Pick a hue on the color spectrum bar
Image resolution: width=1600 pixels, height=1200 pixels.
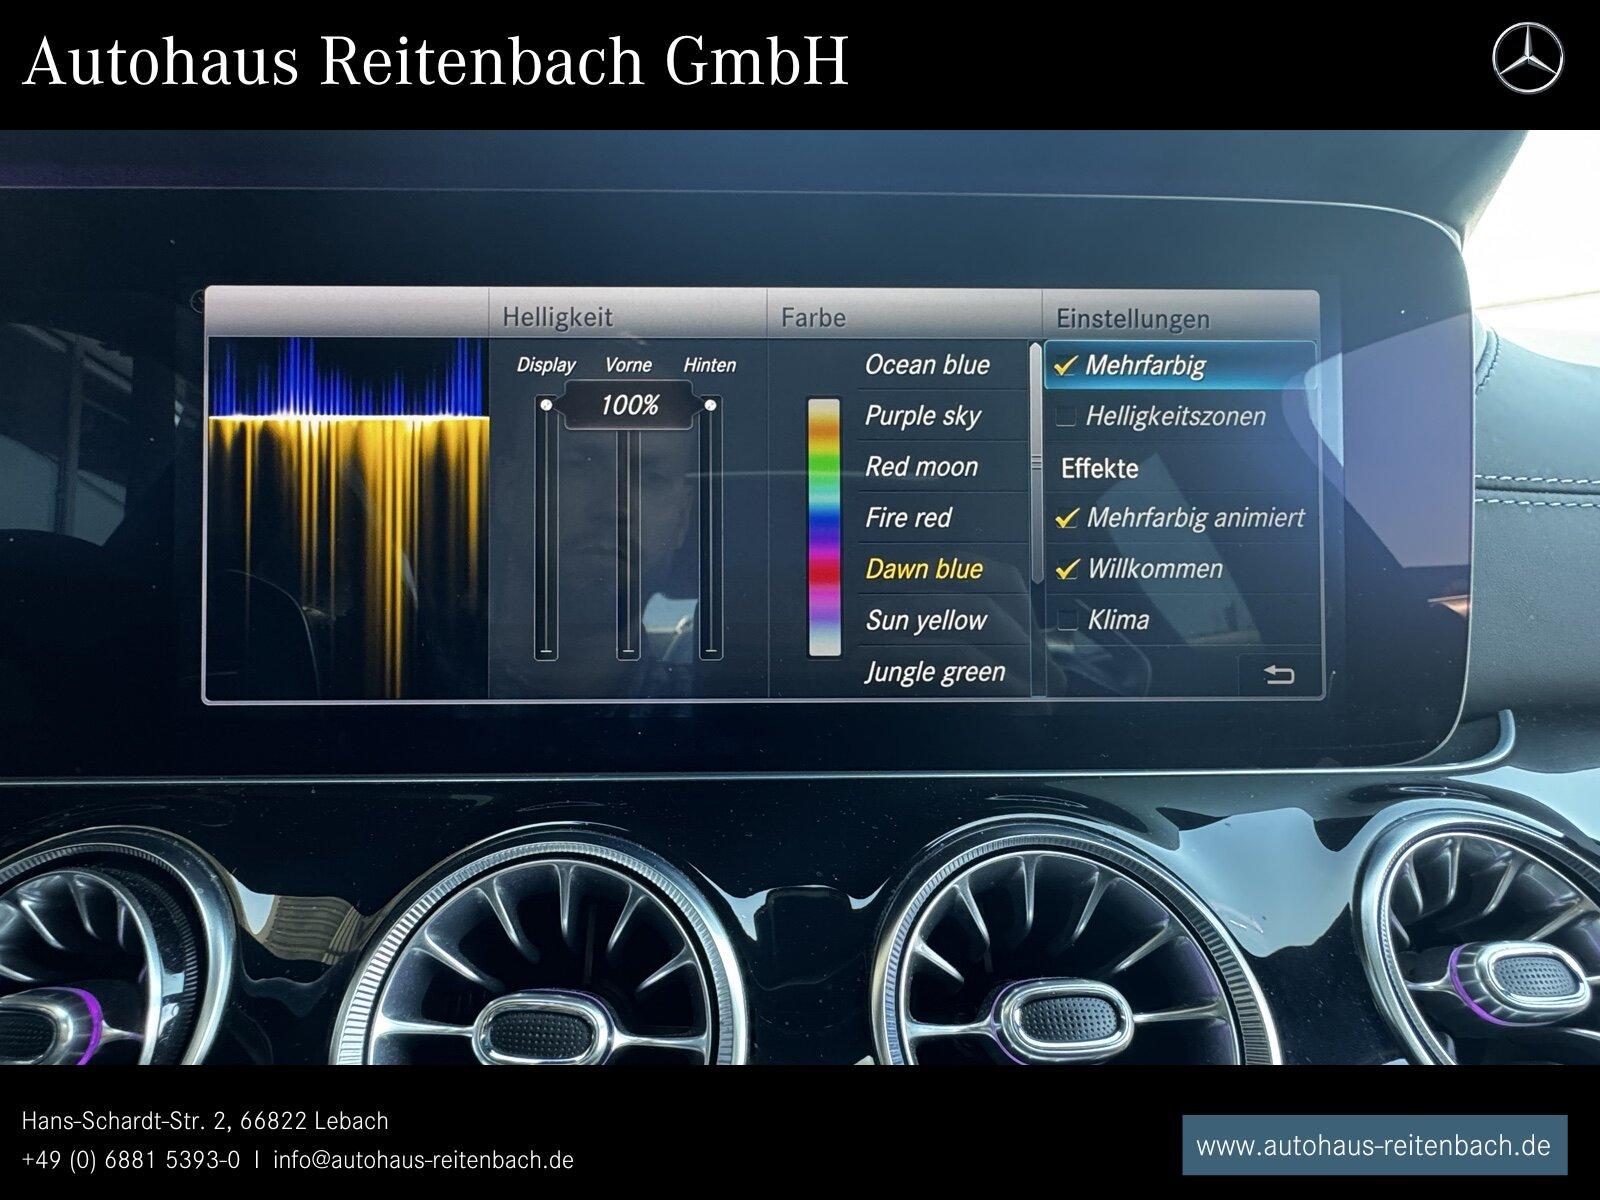click(x=824, y=527)
